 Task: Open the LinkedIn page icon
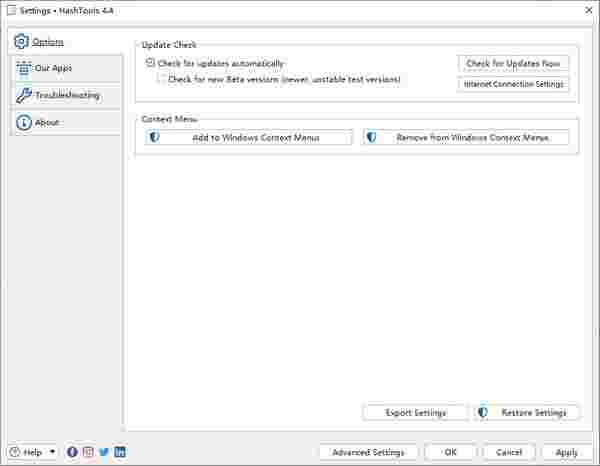[120, 452]
